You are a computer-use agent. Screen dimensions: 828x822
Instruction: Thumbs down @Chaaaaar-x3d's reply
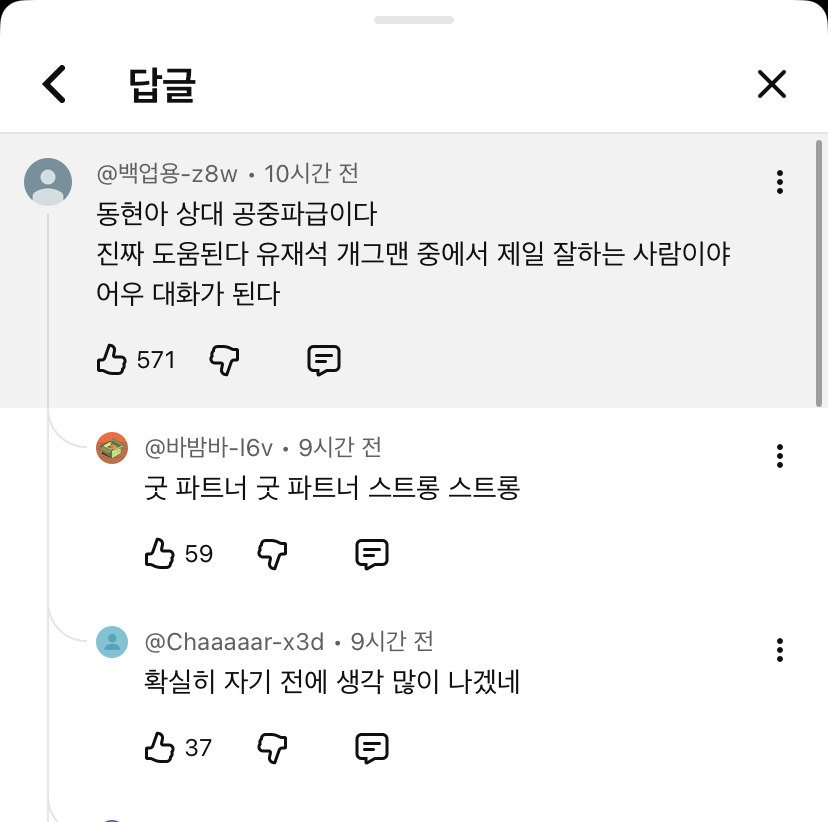272,748
